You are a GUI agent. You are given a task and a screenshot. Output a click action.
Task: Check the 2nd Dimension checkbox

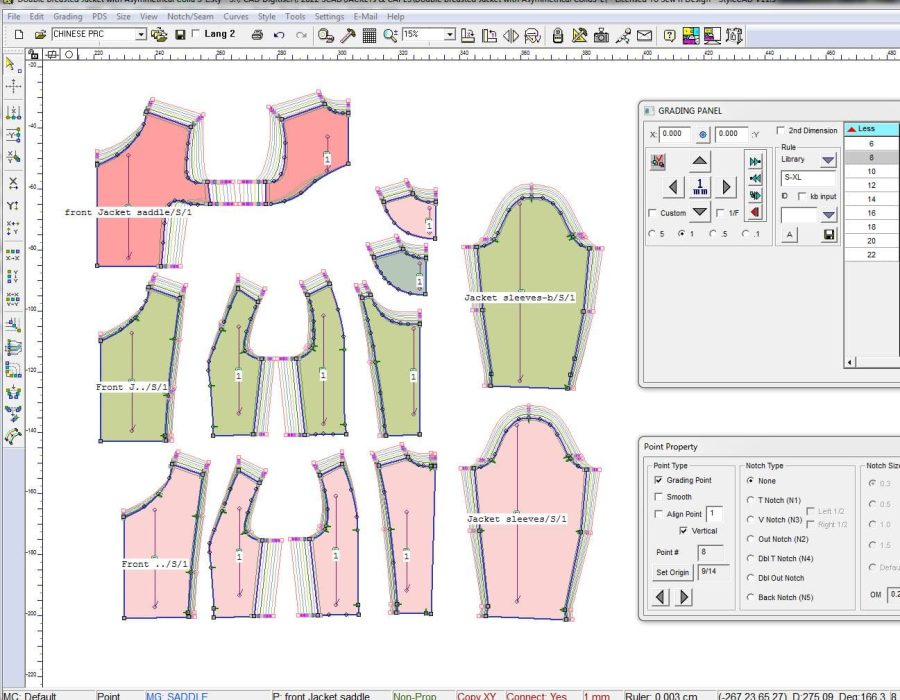(782, 131)
